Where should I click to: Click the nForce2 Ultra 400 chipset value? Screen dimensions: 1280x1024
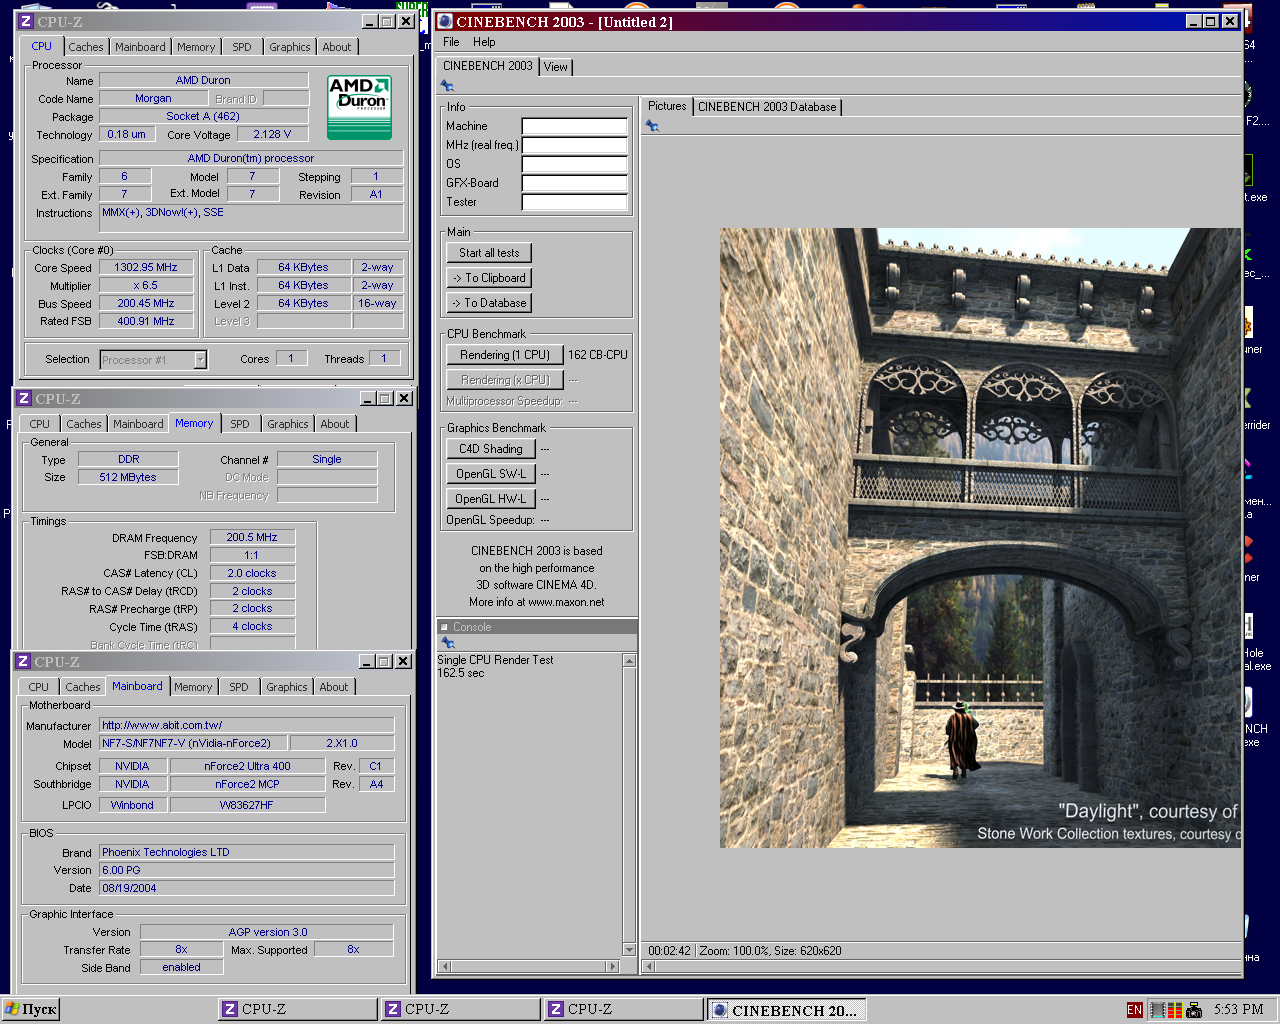pos(247,766)
